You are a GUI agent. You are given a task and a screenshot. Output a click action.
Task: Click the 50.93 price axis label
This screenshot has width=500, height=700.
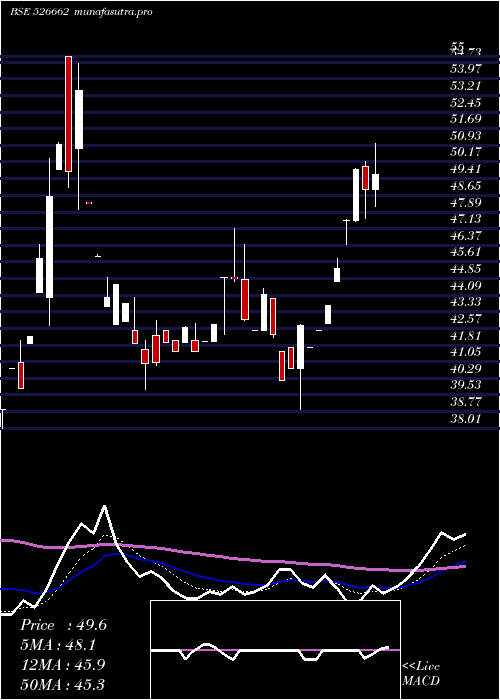tap(466, 135)
